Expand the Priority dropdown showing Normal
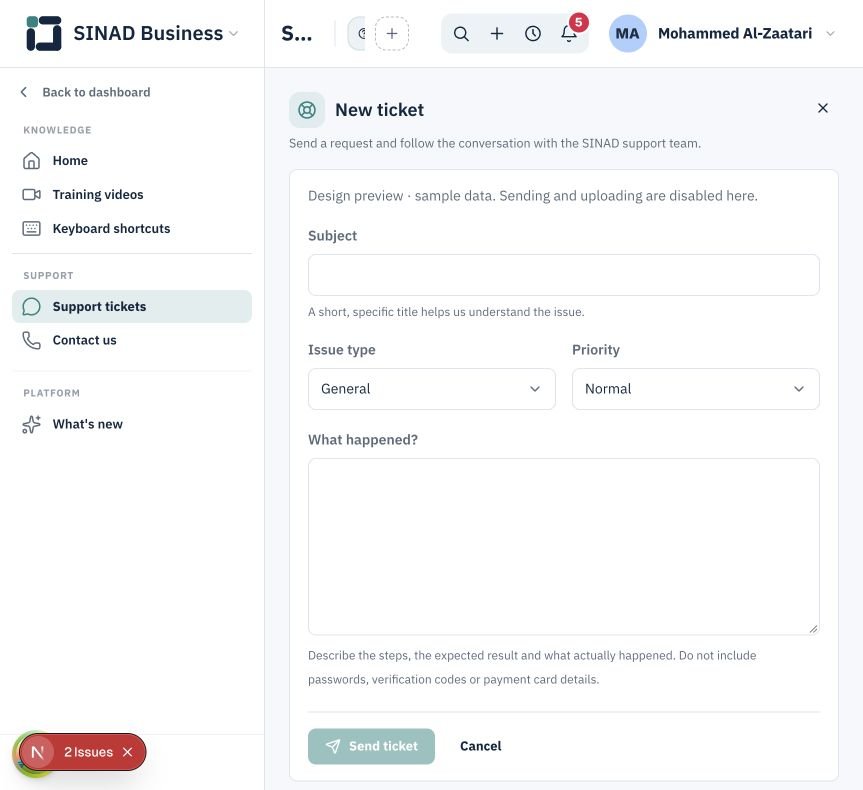 (x=696, y=389)
